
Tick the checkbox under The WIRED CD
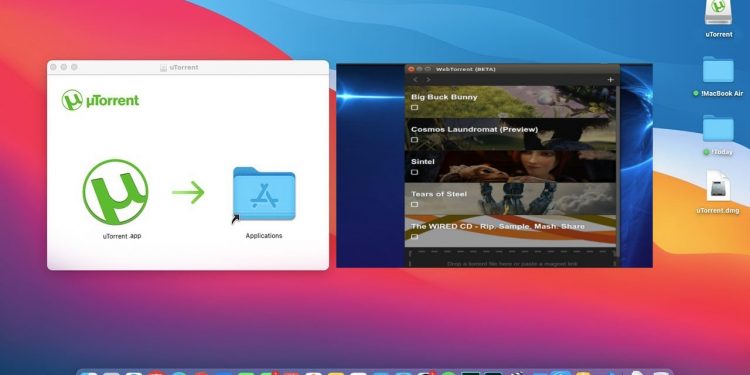414,237
